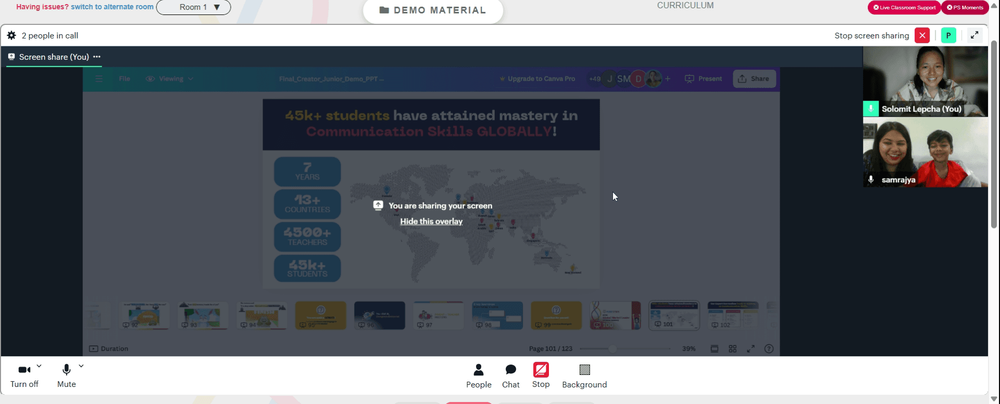
Task: Select slide thumbnail 94
Action: (261, 315)
